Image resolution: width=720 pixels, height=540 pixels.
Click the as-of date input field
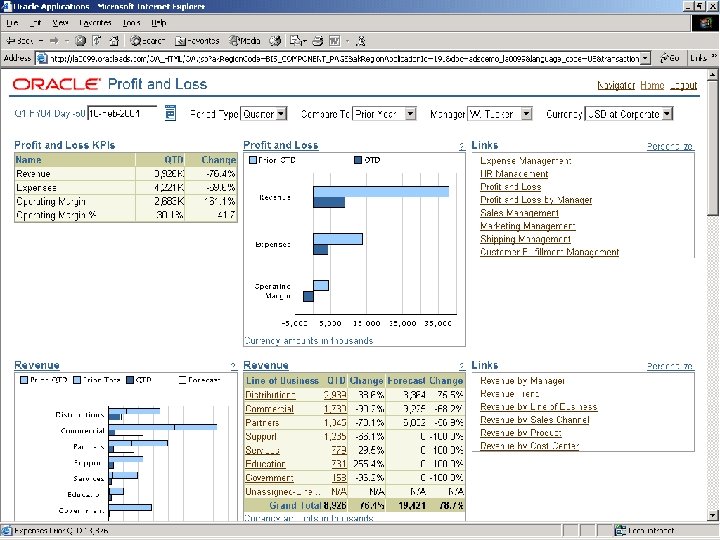[x=122, y=113]
